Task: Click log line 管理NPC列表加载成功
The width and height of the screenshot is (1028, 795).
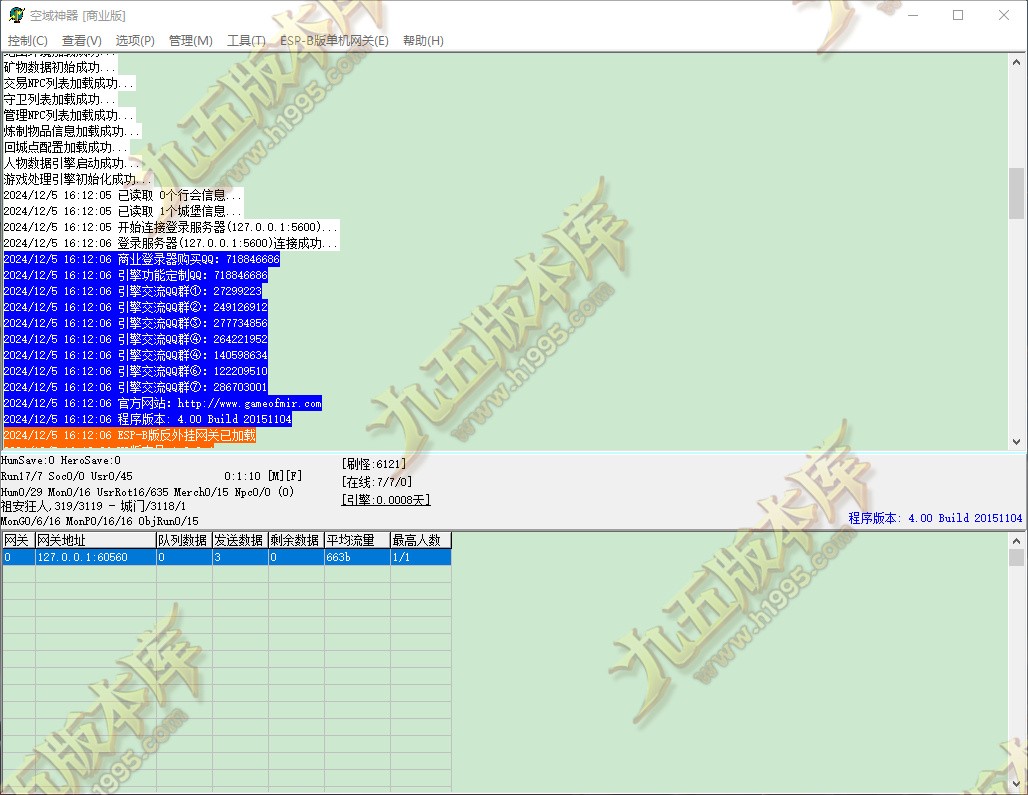Action: coord(69,115)
